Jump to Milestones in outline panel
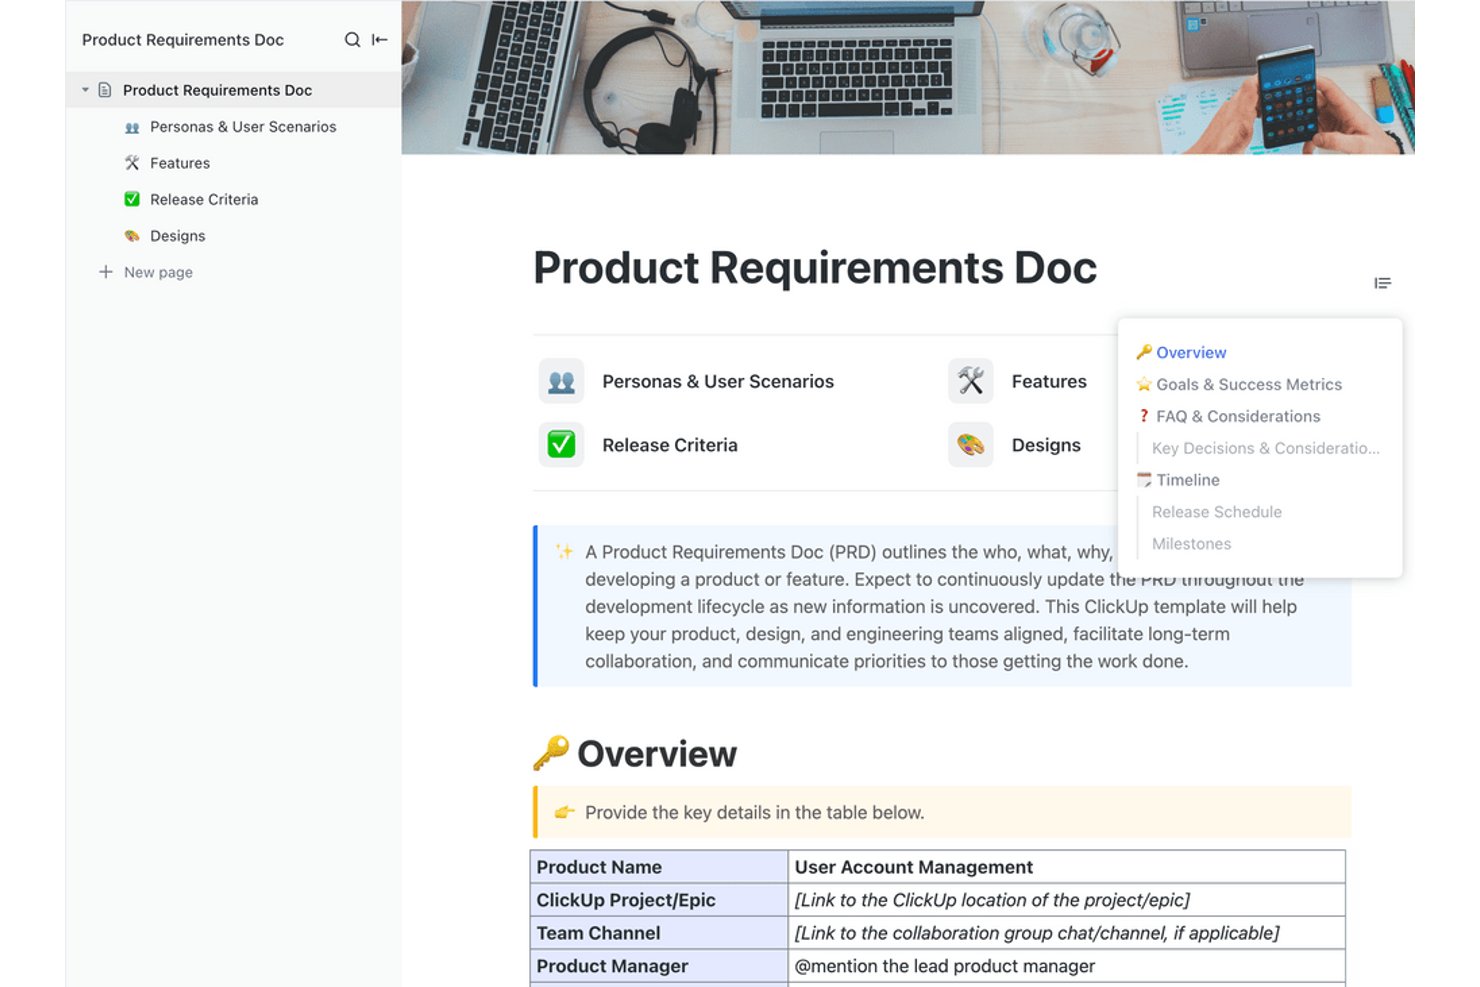Viewport: 1480px width, 987px height. (x=1191, y=544)
